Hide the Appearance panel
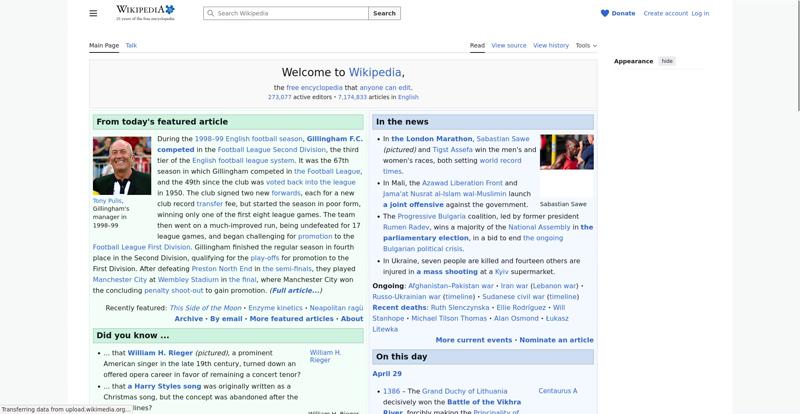Screen dimensions: 800x414 click(x=667, y=61)
